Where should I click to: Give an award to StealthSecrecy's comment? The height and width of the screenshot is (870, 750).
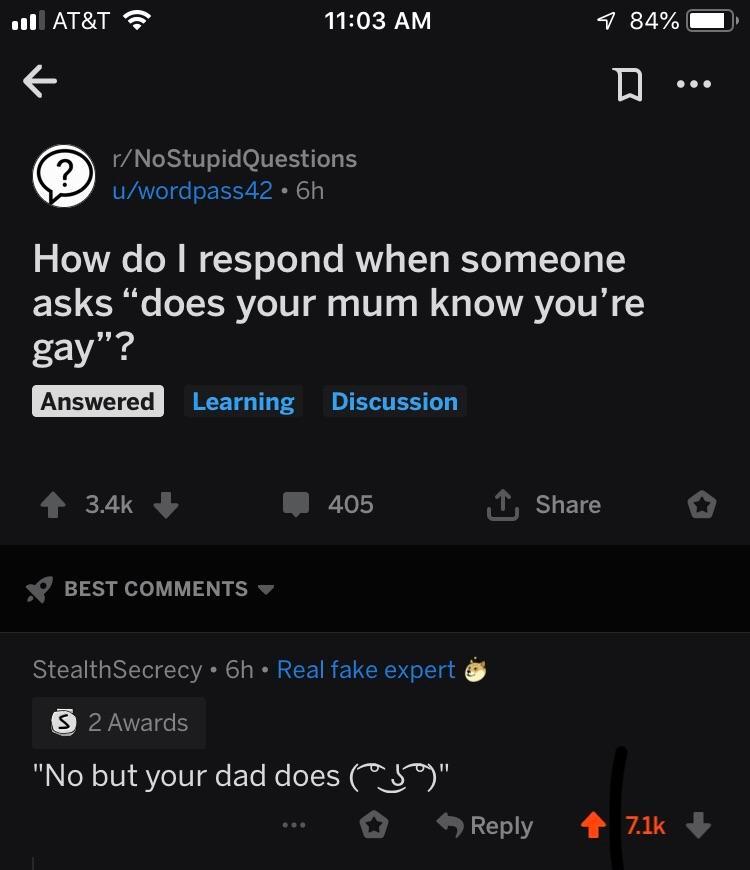tap(374, 826)
